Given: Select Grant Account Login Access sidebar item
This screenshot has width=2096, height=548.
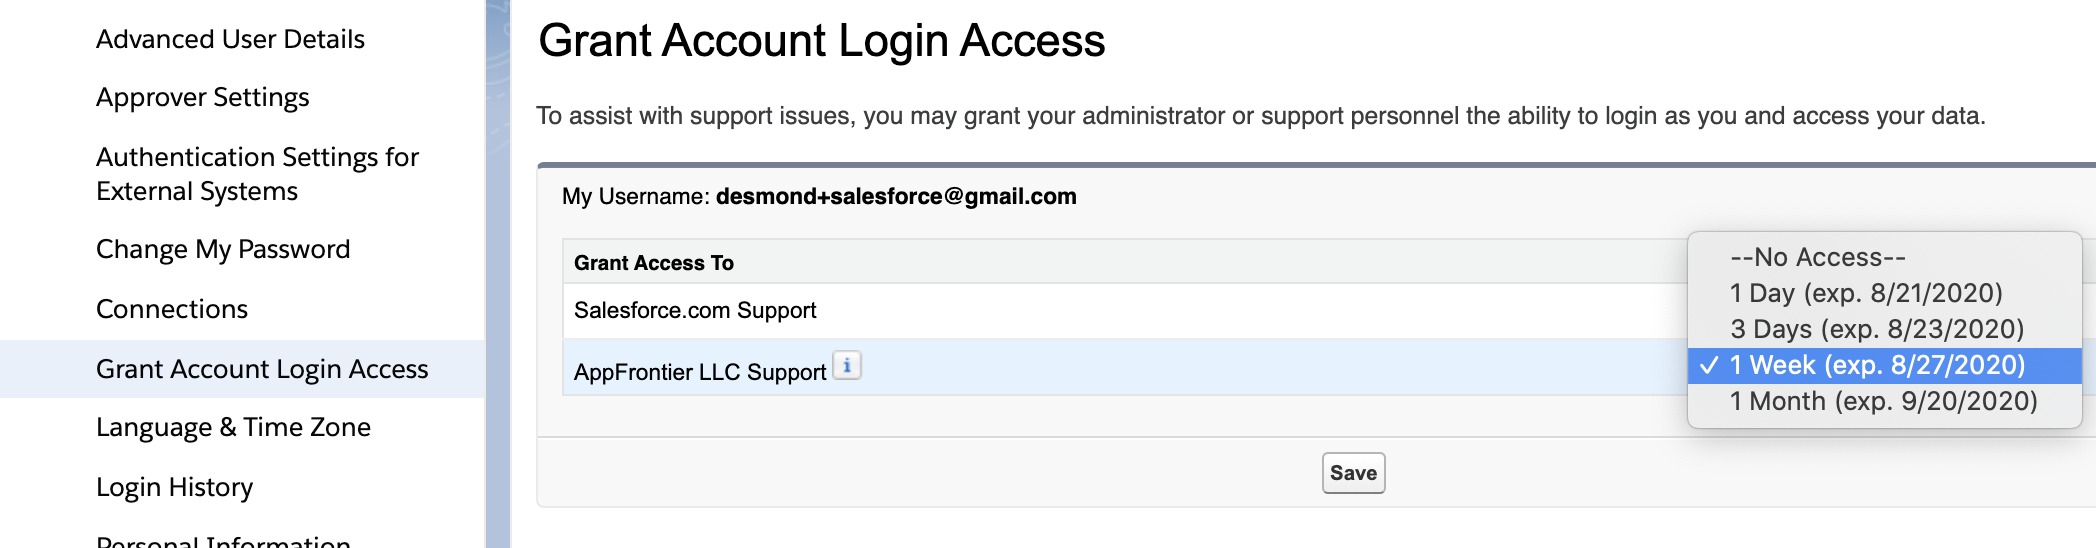Looking at the screenshot, I should pos(262,369).
